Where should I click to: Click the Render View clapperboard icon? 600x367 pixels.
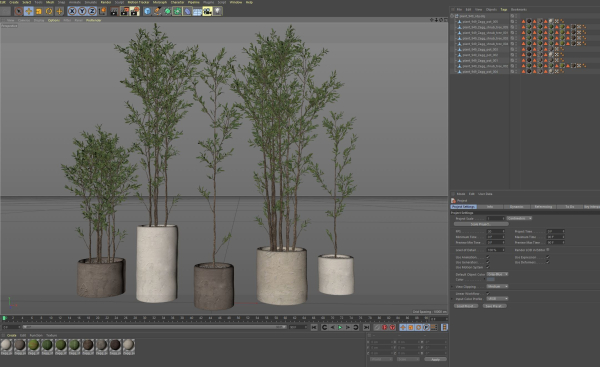[x=114, y=11]
